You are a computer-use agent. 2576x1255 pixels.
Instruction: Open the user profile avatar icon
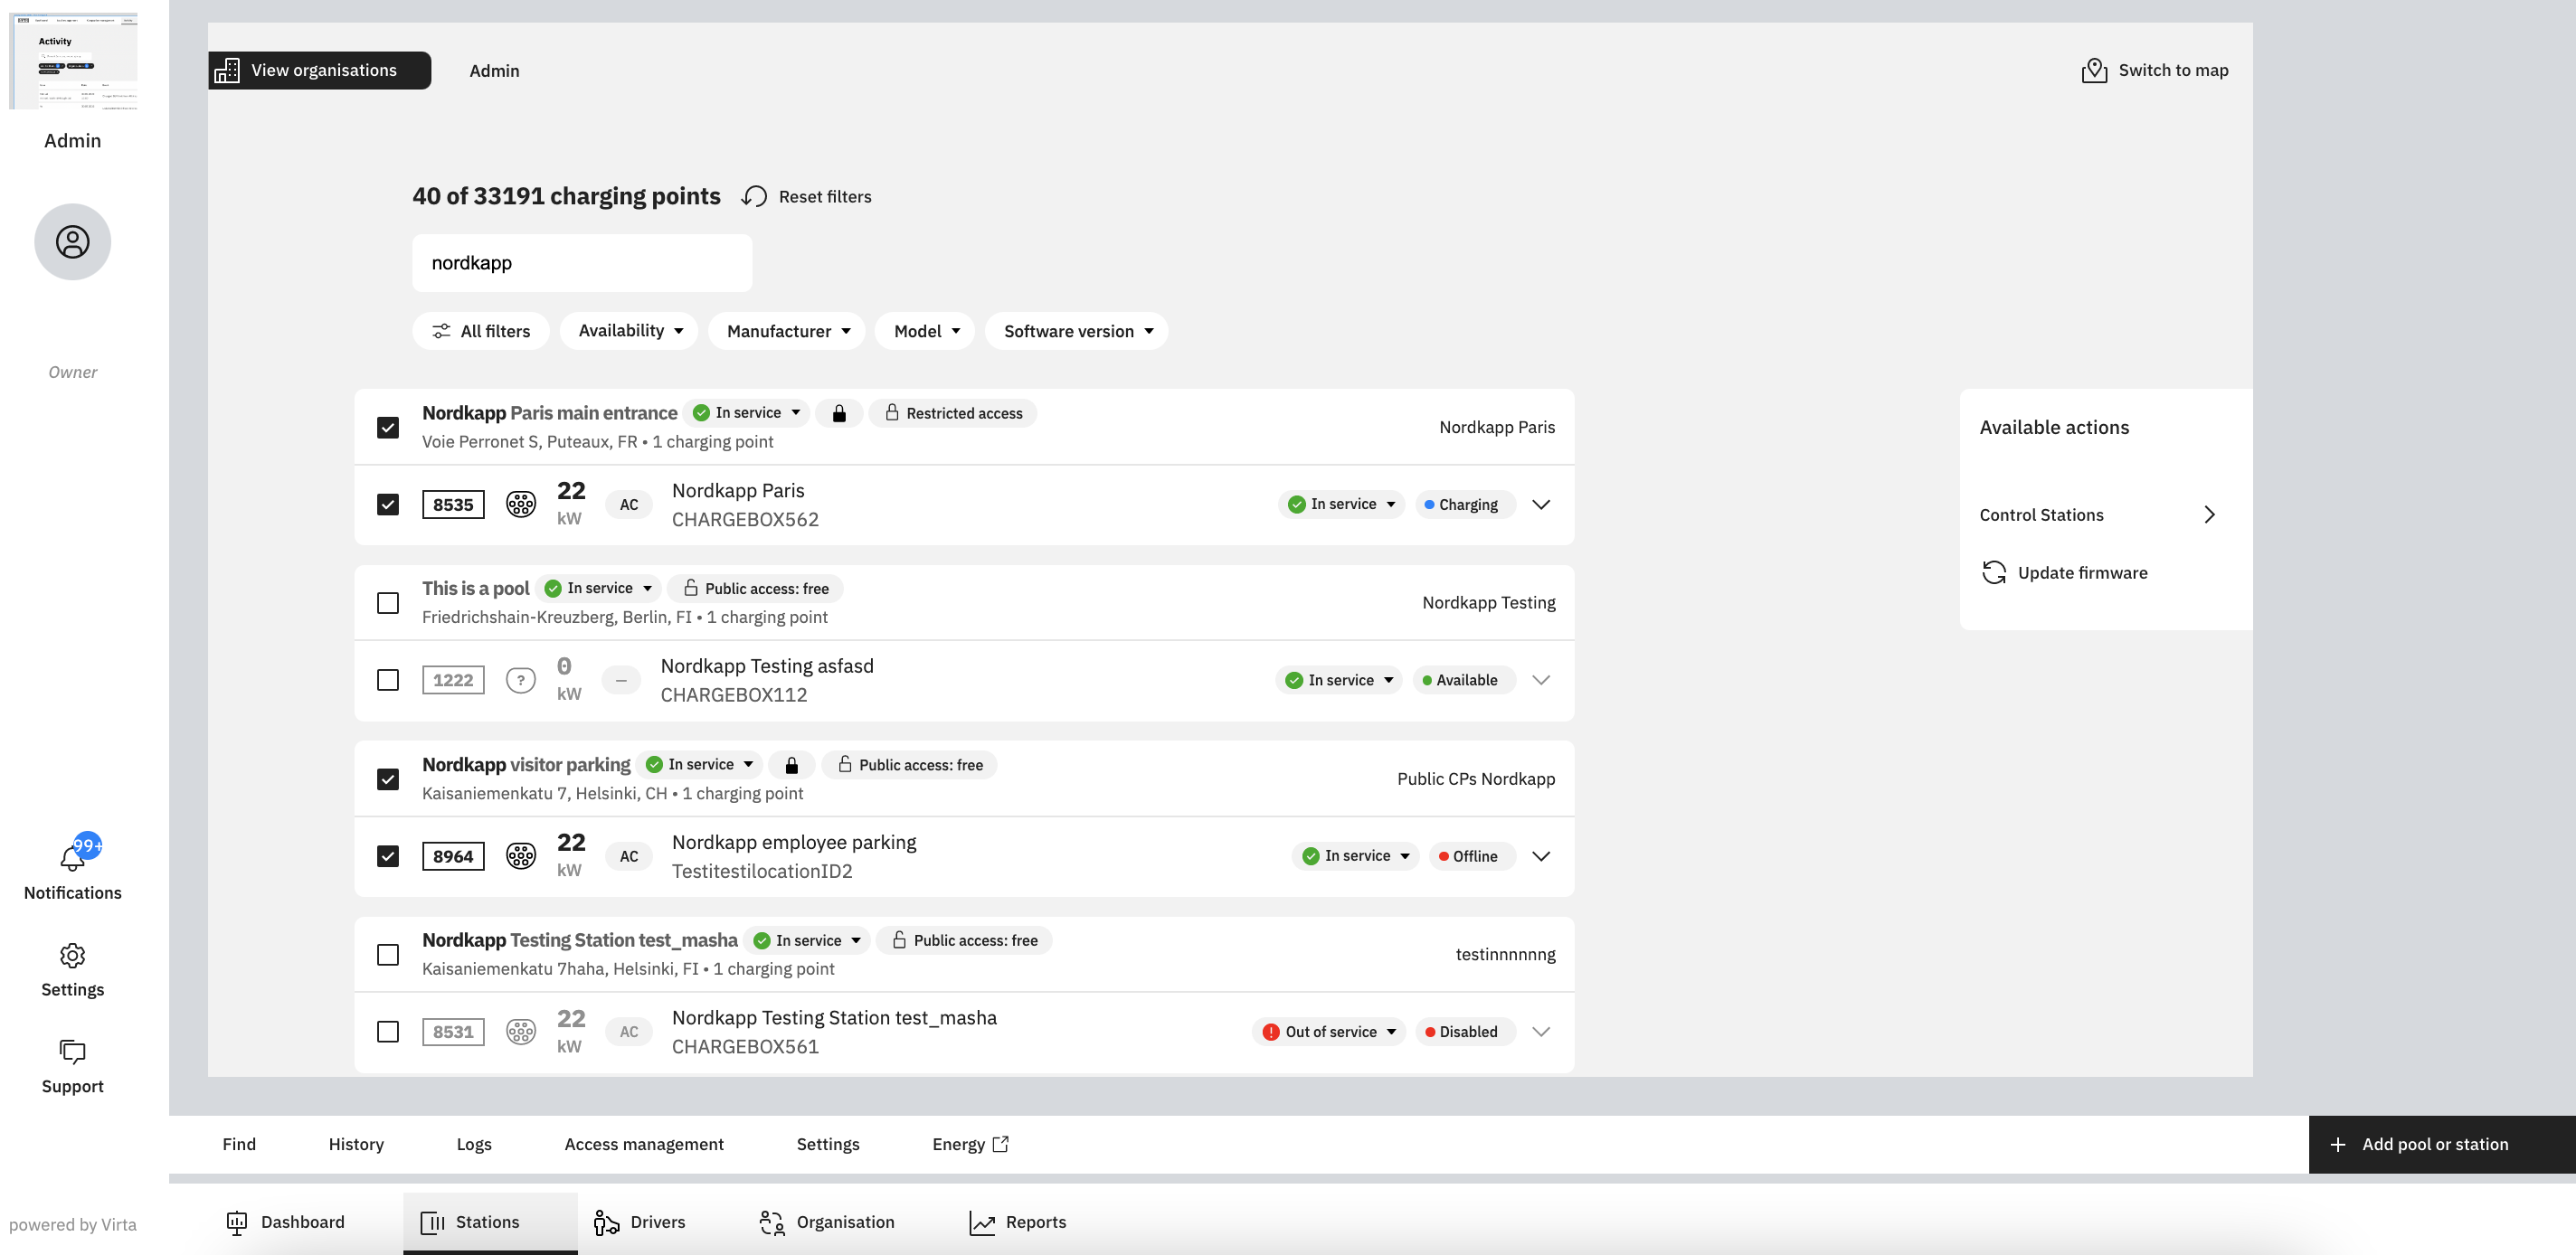click(x=72, y=242)
